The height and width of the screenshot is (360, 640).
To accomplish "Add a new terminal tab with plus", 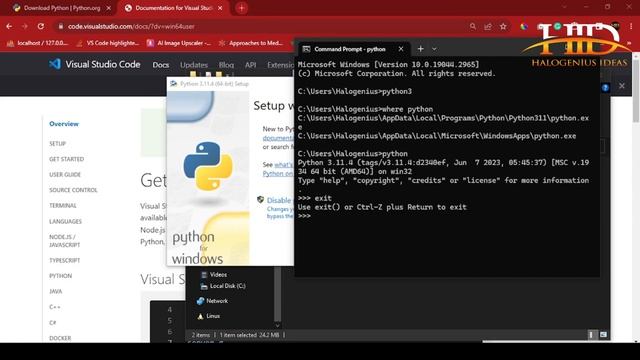I will click(x=420, y=49).
